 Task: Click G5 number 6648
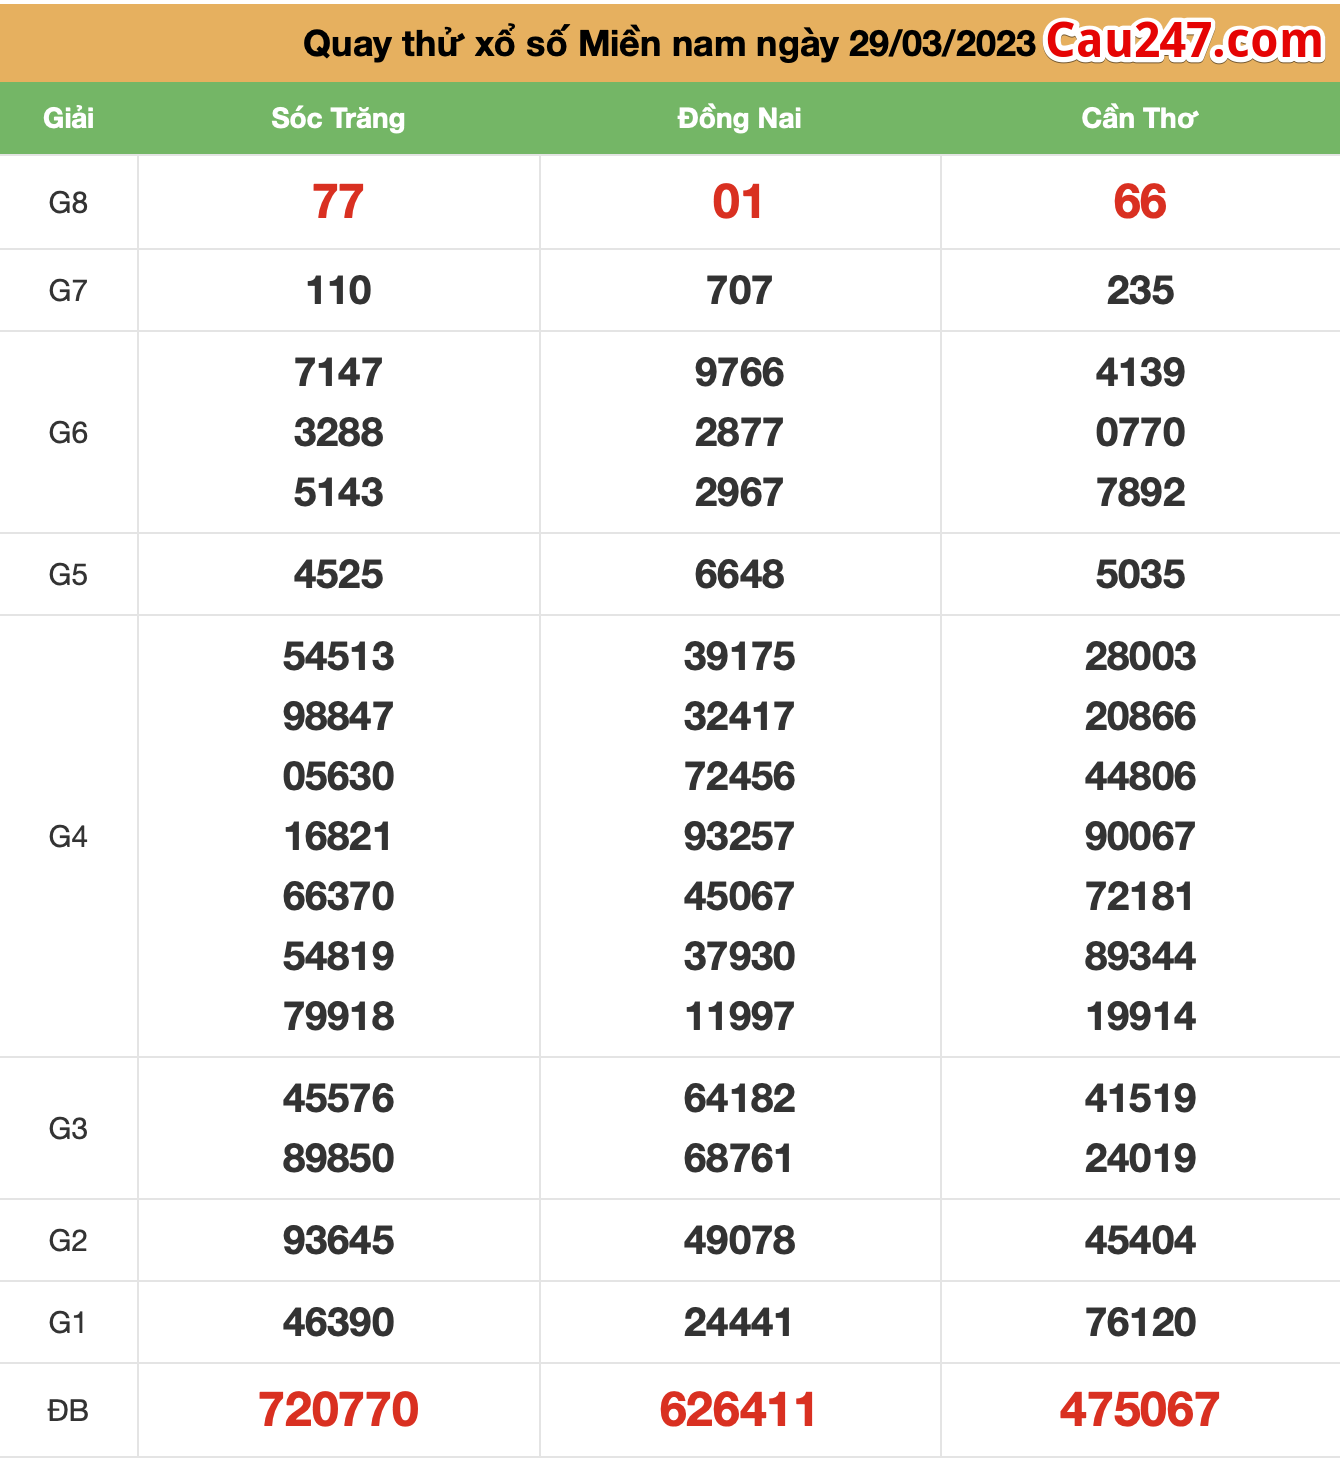click(739, 575)
